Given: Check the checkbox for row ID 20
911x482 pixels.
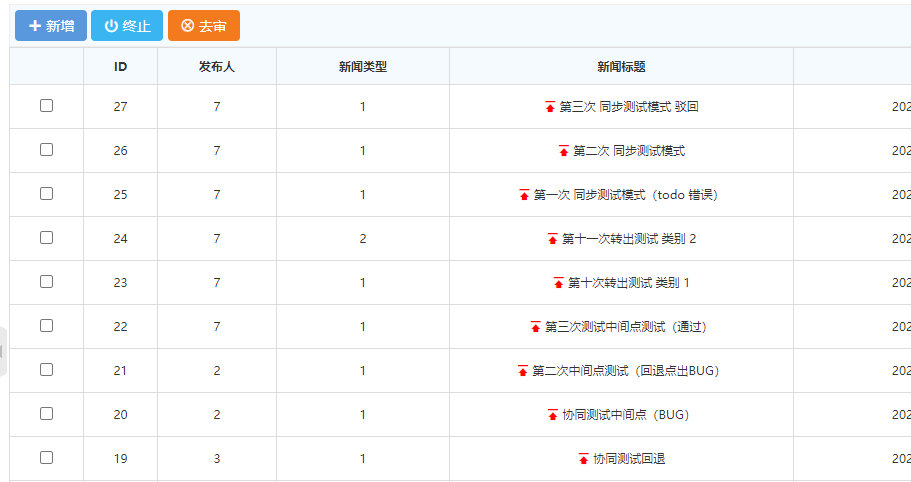Looking at the screenshot, I should click(x=46, y=413).
